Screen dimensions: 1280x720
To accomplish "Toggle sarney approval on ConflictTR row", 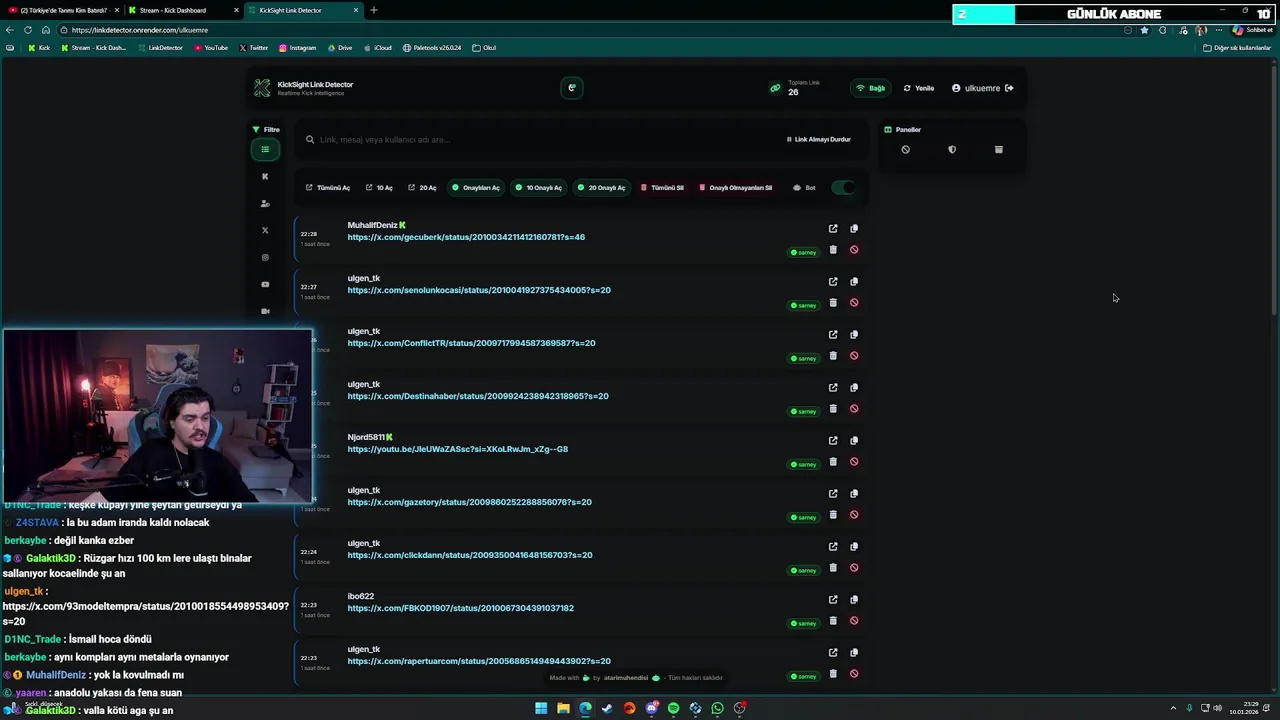I will point(804,359).
